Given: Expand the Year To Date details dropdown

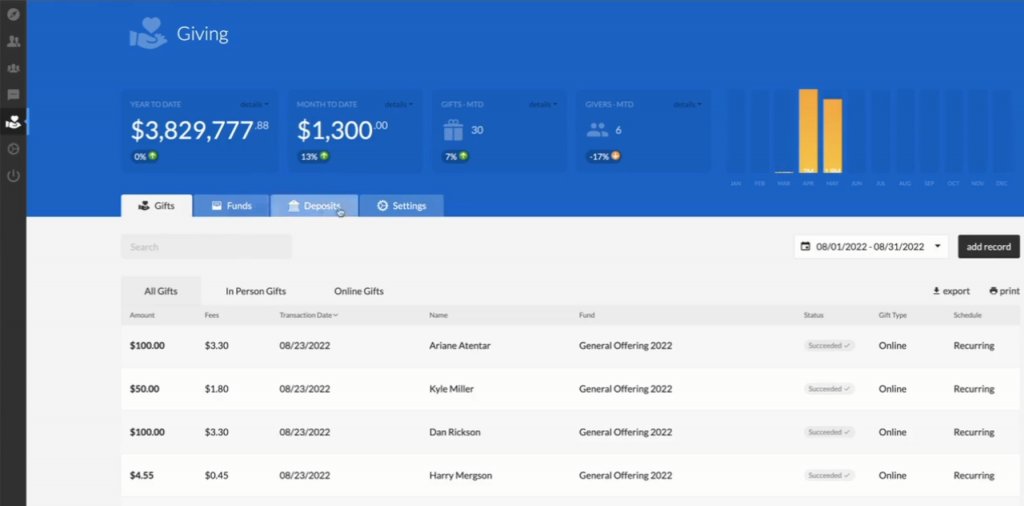Looking at the screenshot, I should tap(254, 104).
